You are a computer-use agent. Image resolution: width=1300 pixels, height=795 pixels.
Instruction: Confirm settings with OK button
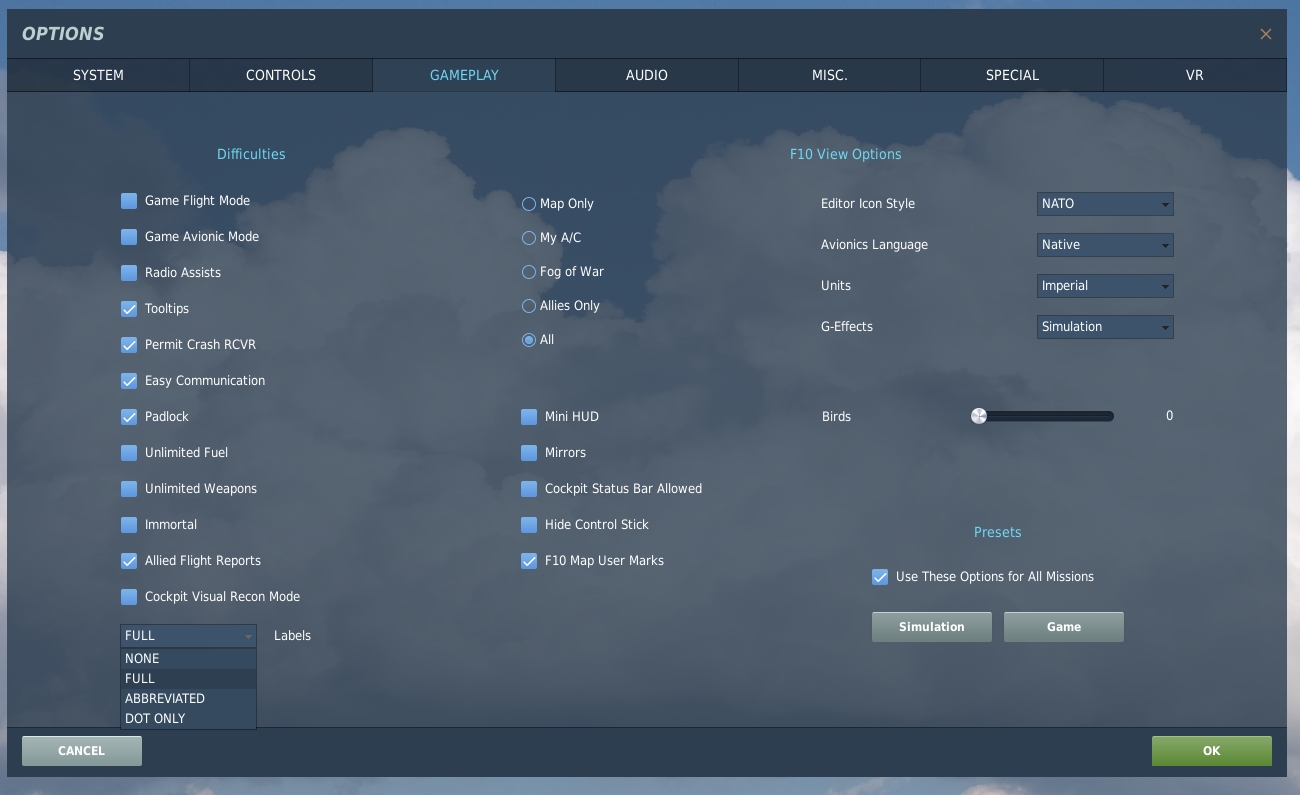tap(1212, 751)
